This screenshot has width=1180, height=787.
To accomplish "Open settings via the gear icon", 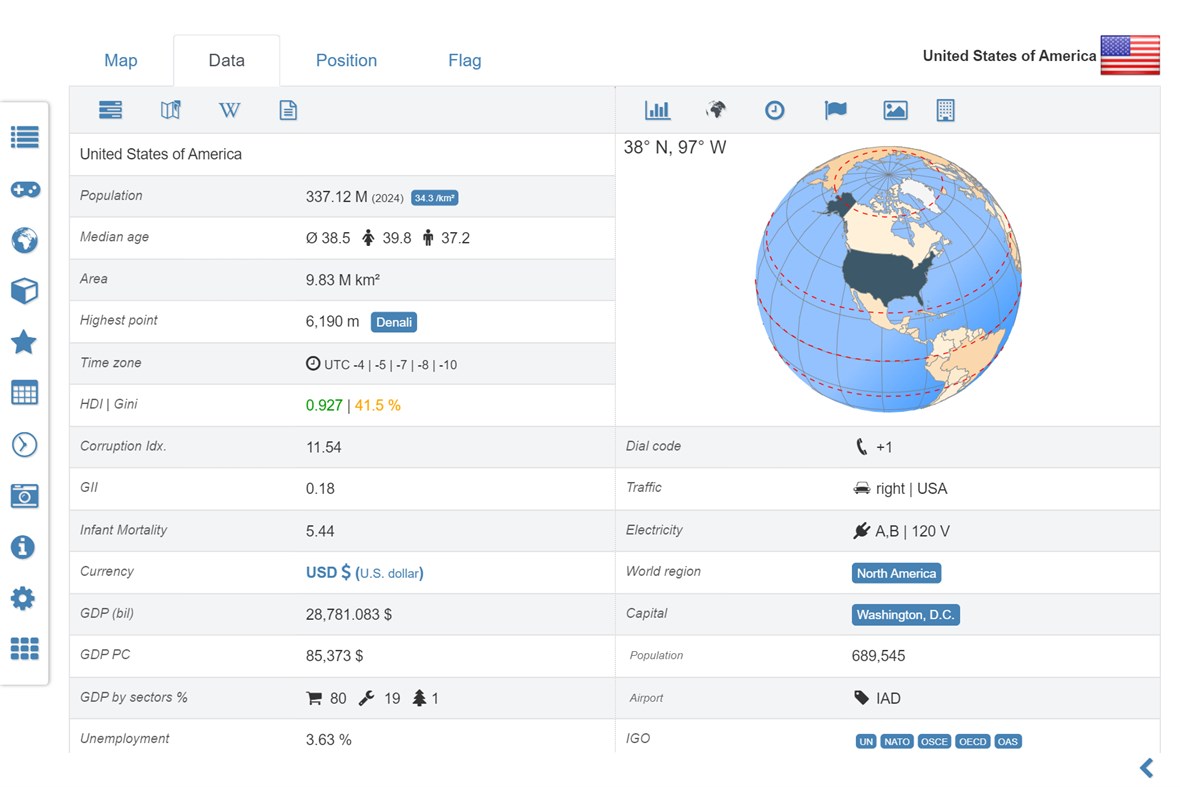I will [24, 598].
